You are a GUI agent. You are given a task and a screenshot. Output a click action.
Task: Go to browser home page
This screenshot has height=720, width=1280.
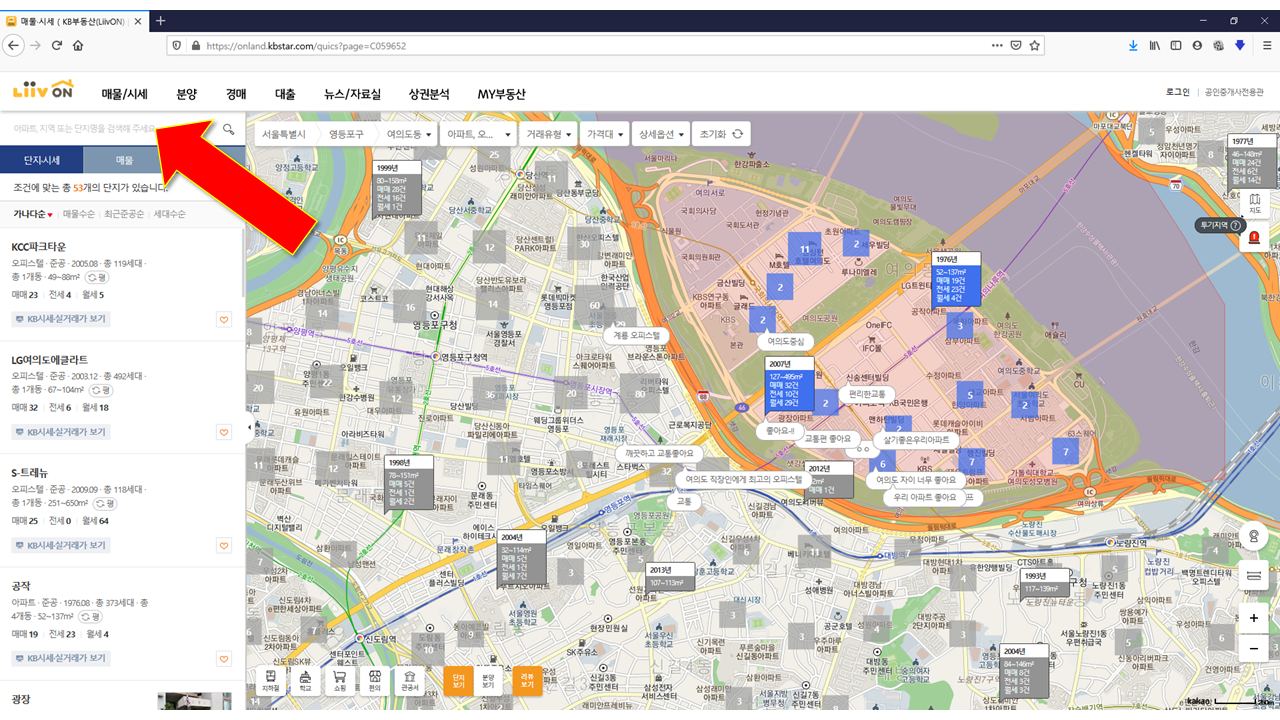[x=78, y=45]
